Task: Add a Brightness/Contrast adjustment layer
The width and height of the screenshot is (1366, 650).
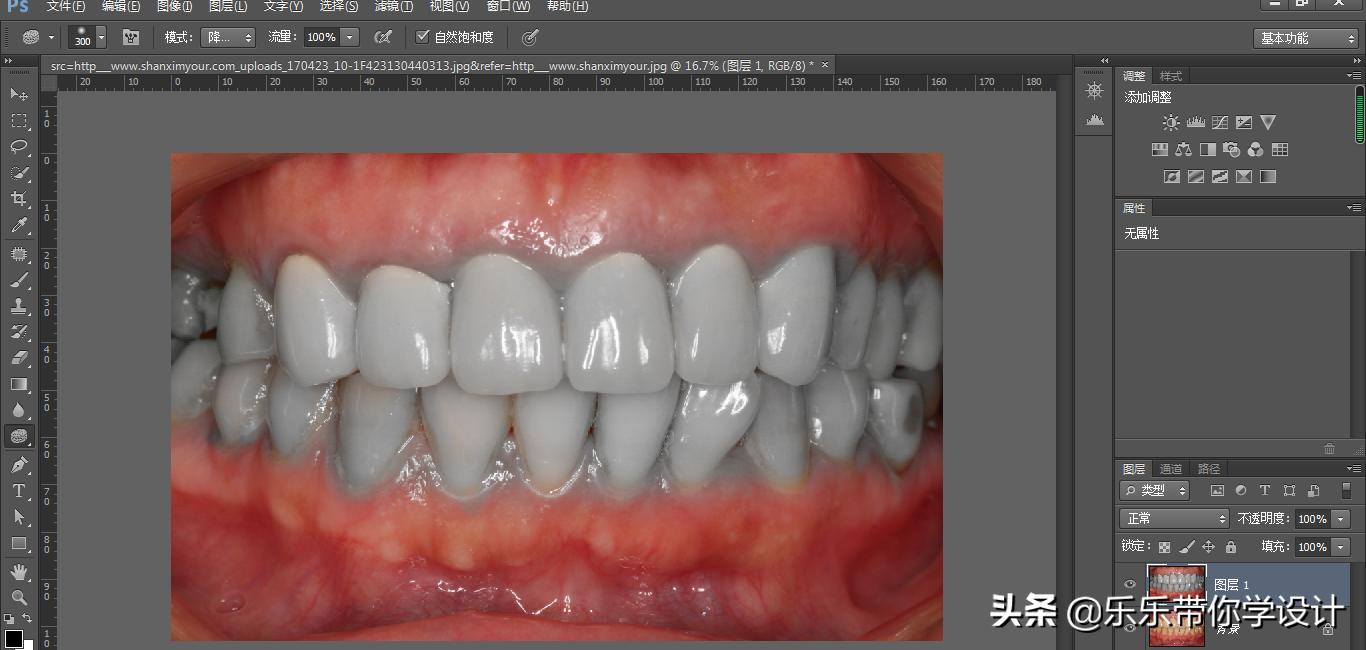Action: tap(1169, 122)
